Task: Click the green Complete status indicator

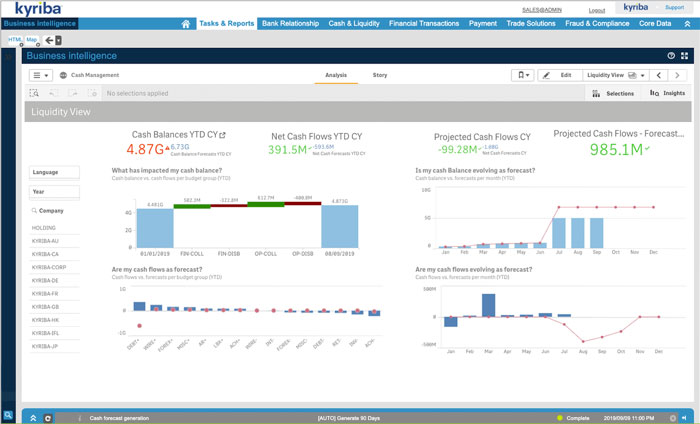Action: (559, 418)
